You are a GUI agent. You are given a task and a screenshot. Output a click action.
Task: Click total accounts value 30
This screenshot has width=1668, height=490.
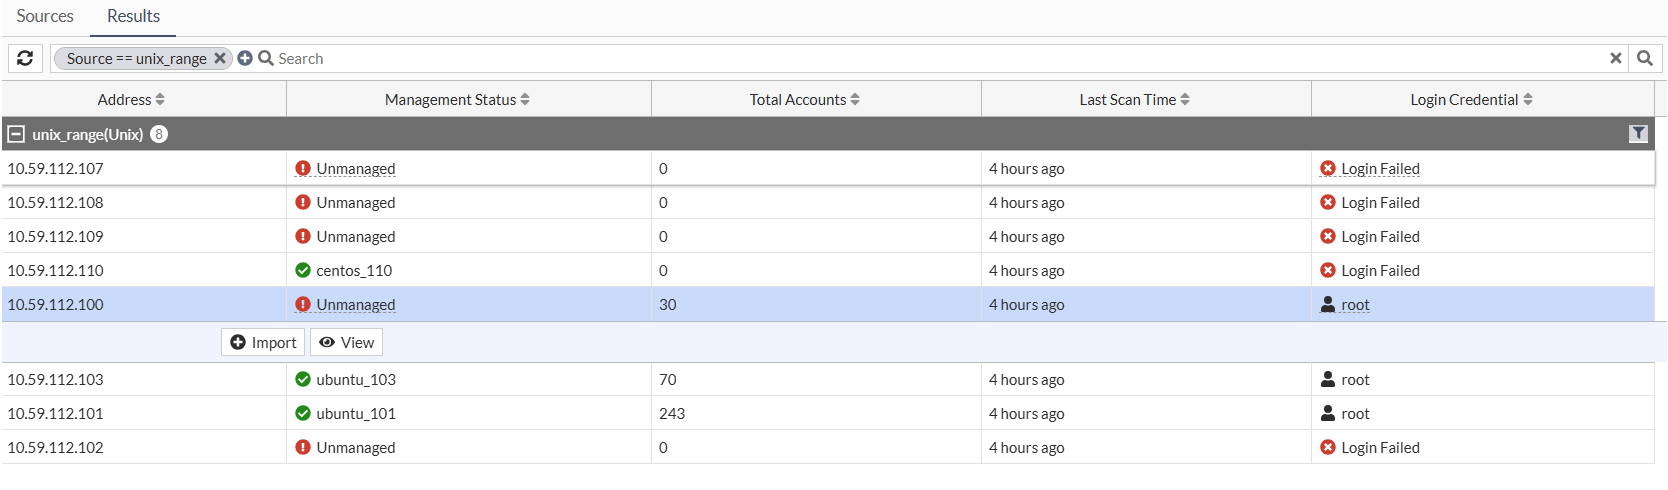668,304
